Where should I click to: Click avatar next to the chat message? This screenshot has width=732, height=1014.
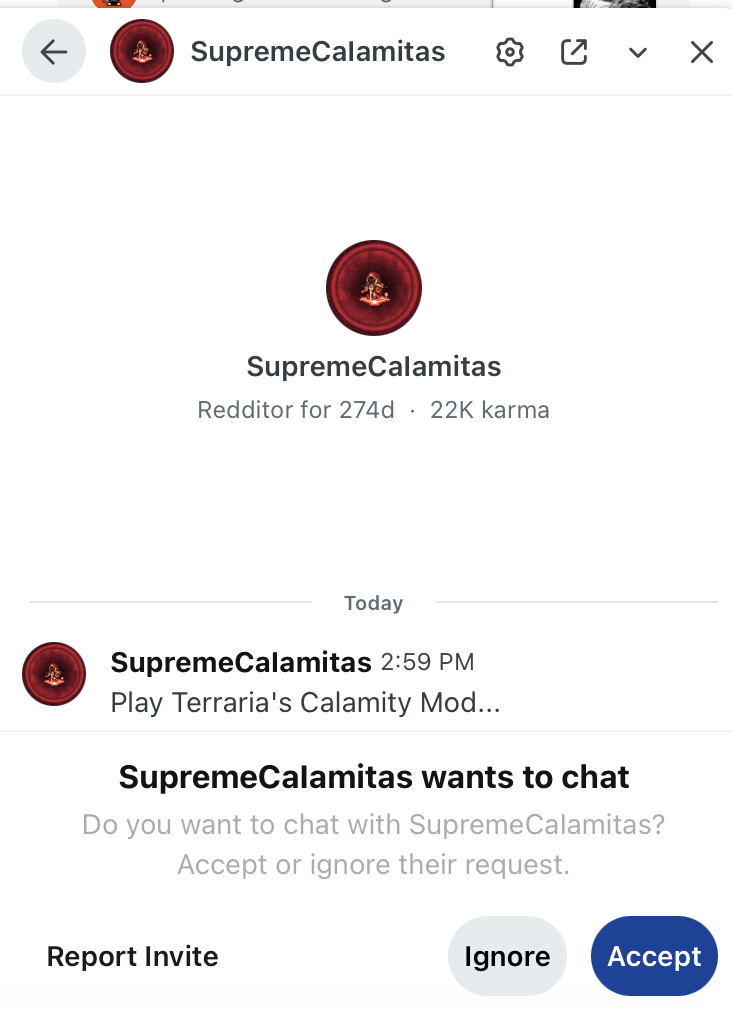click(54, 674)
